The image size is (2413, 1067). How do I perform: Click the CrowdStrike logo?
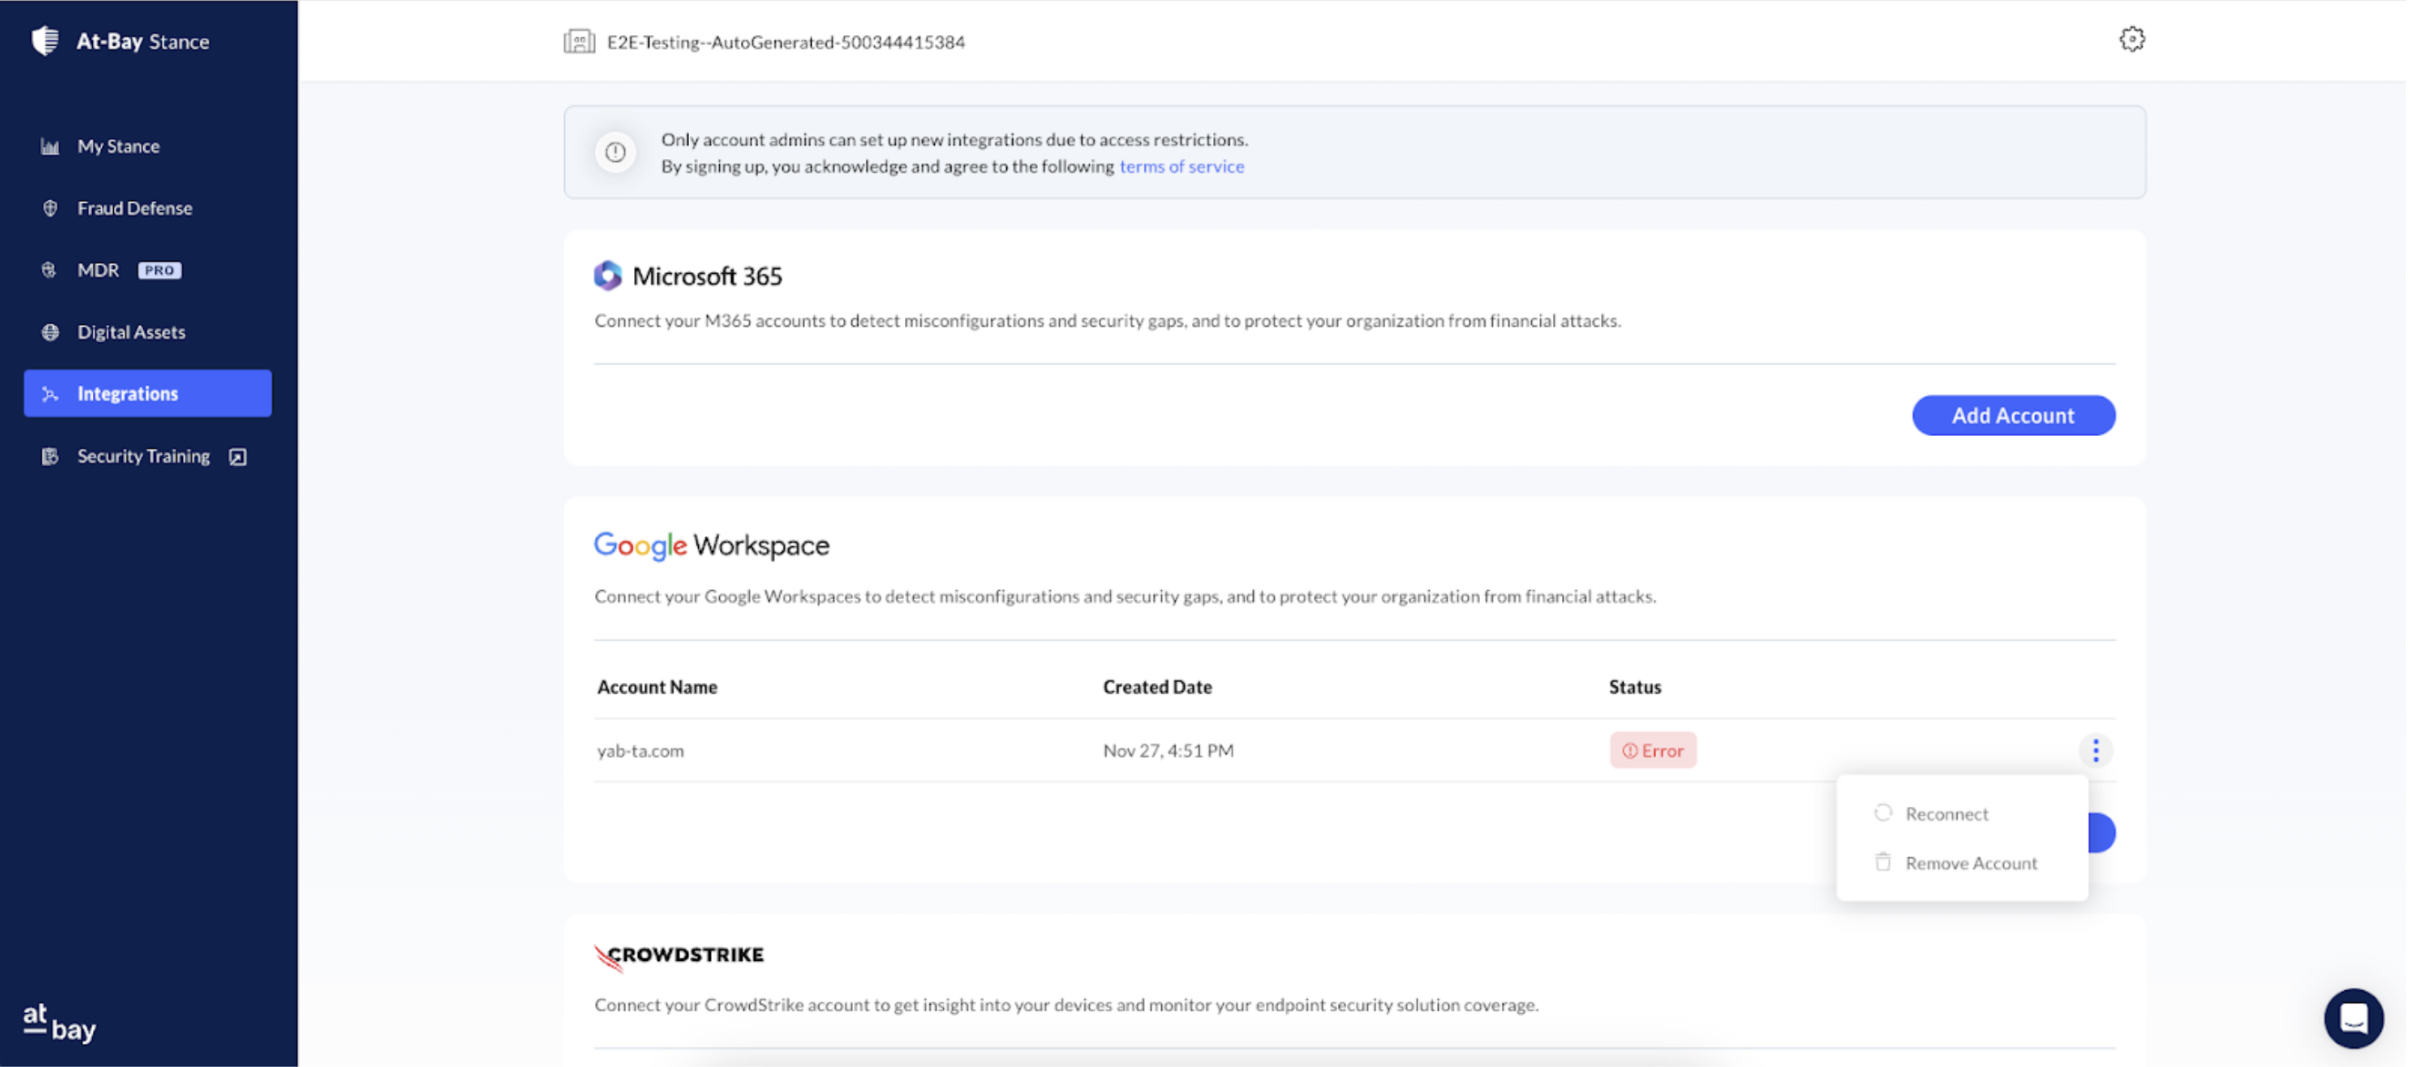tap(679, 956)
